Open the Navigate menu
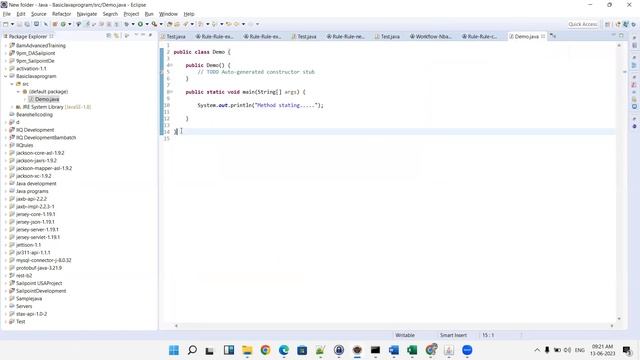This screenshot has height=360, width=640. (87, 14)
